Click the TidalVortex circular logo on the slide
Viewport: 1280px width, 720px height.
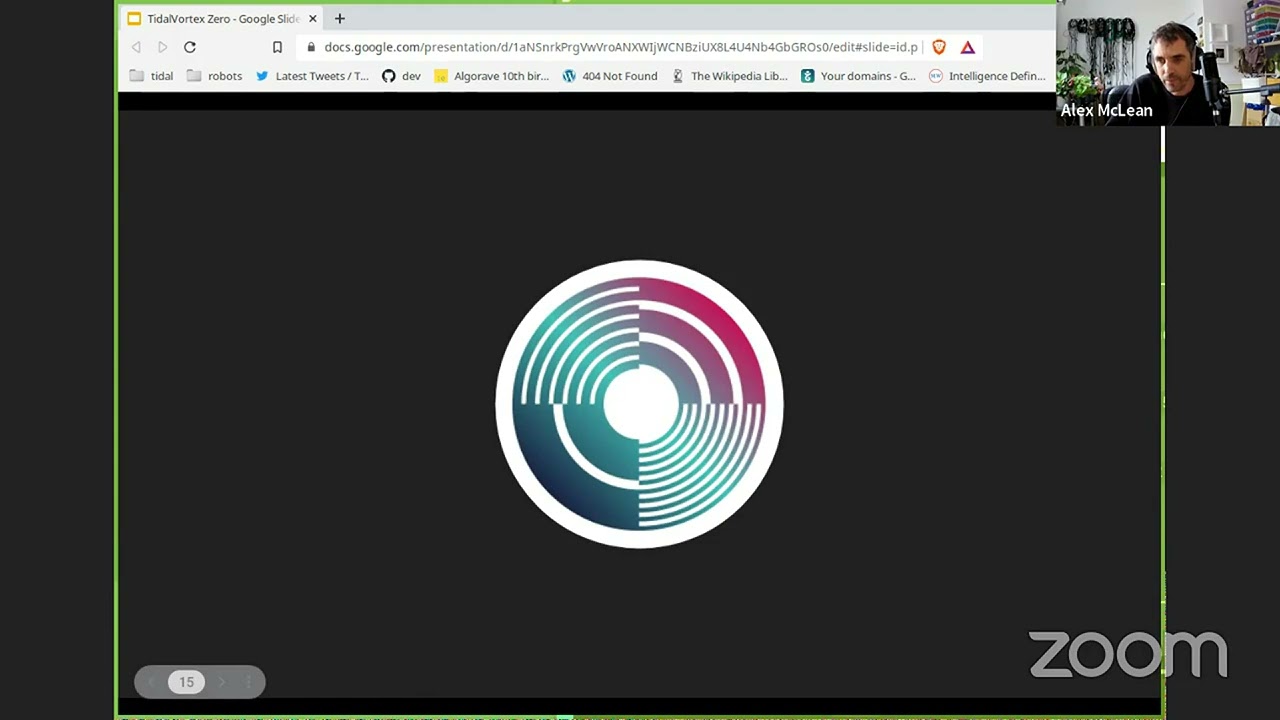[639, 404]
